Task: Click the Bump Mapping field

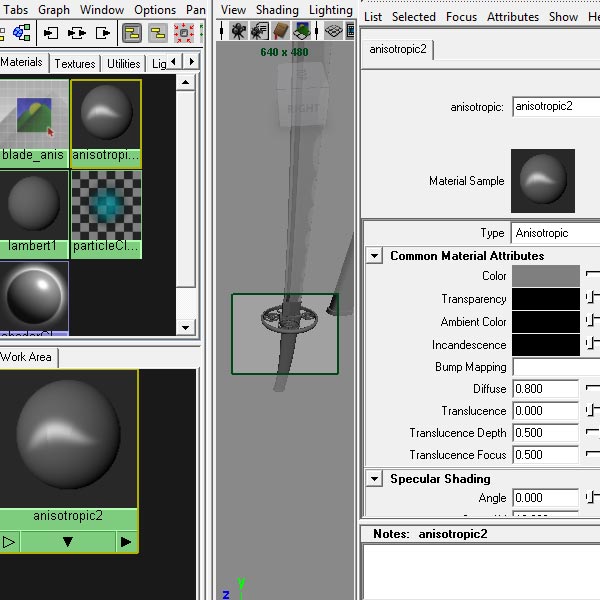Action: point(556,367)
